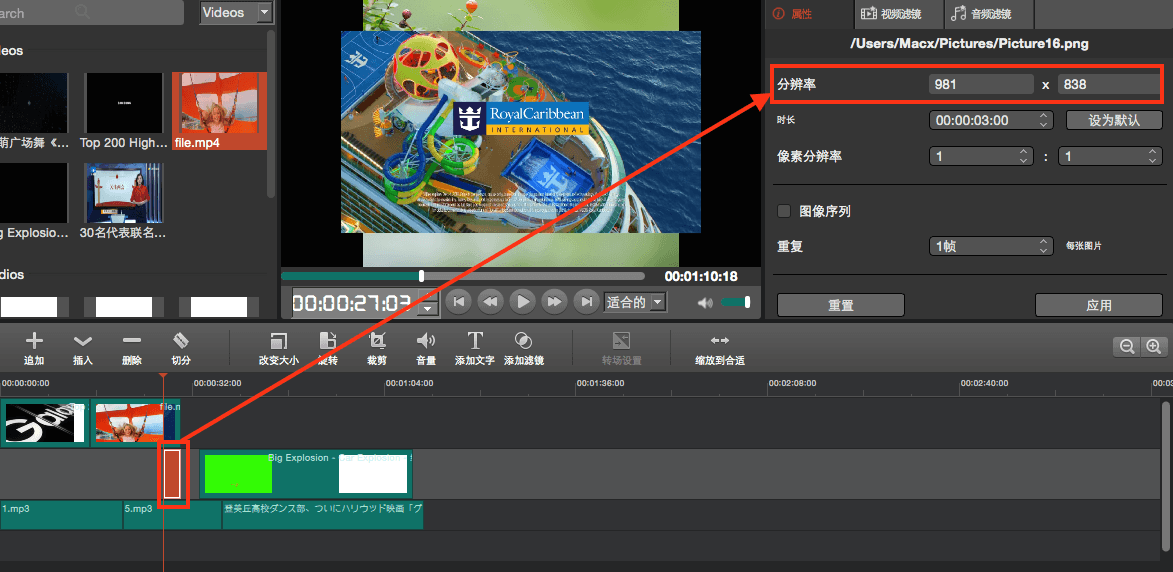Select the file.mp4 clip on video track

(135, 422)
